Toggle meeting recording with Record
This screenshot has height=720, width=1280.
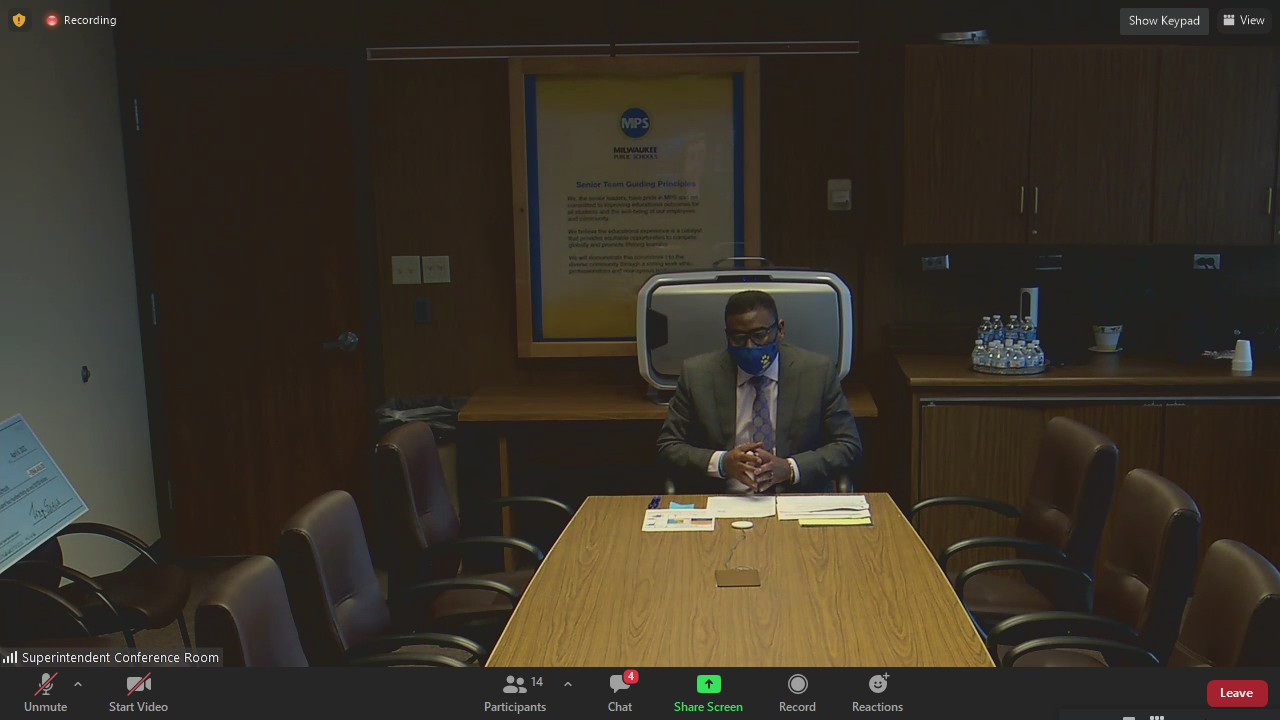pos(797,693)
